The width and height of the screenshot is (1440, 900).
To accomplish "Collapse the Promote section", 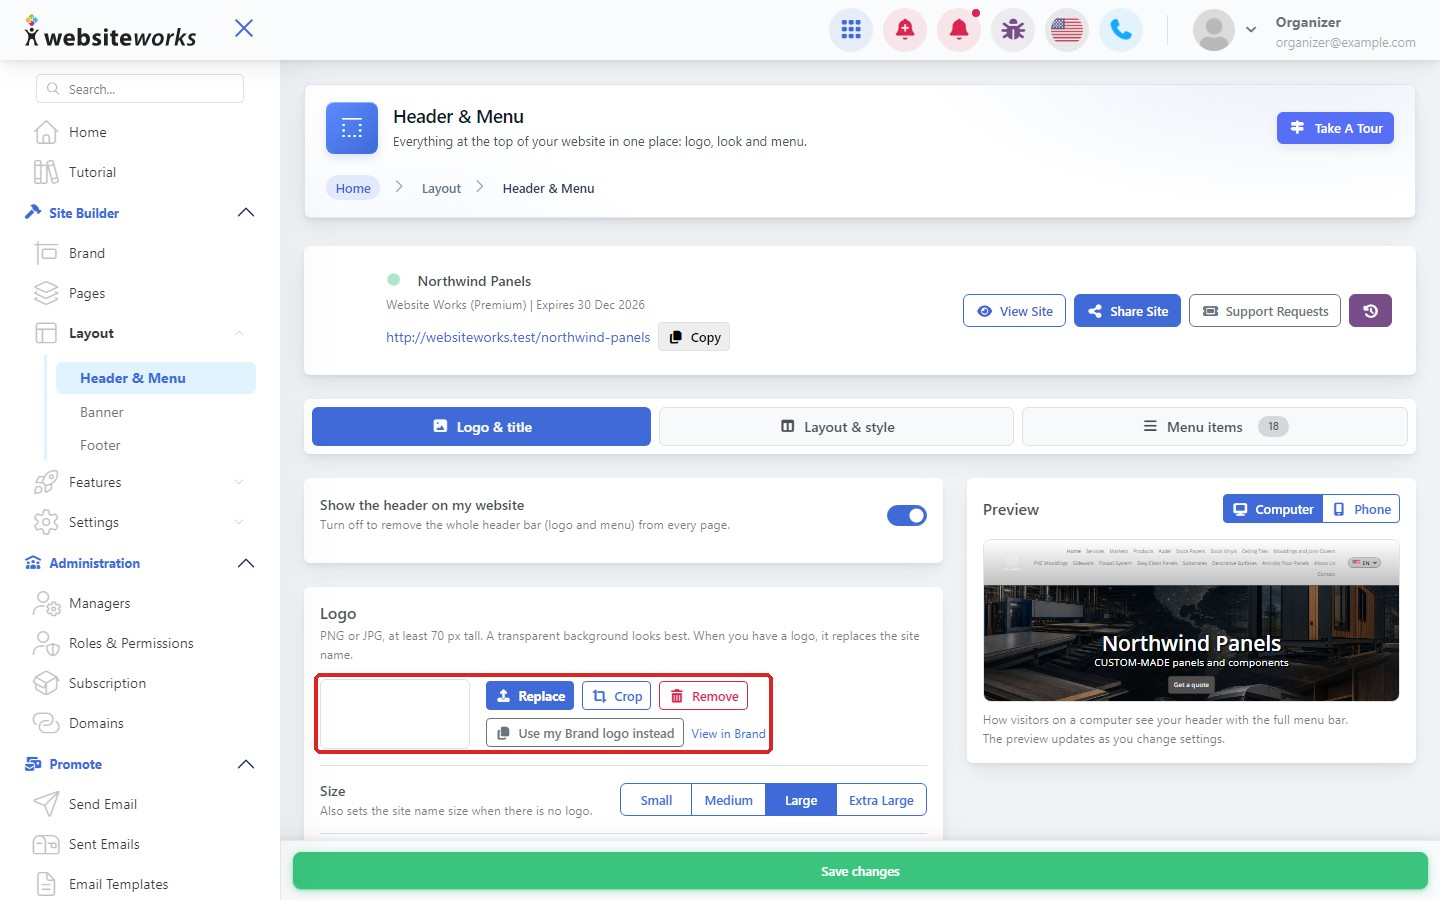I will [246, 764].
